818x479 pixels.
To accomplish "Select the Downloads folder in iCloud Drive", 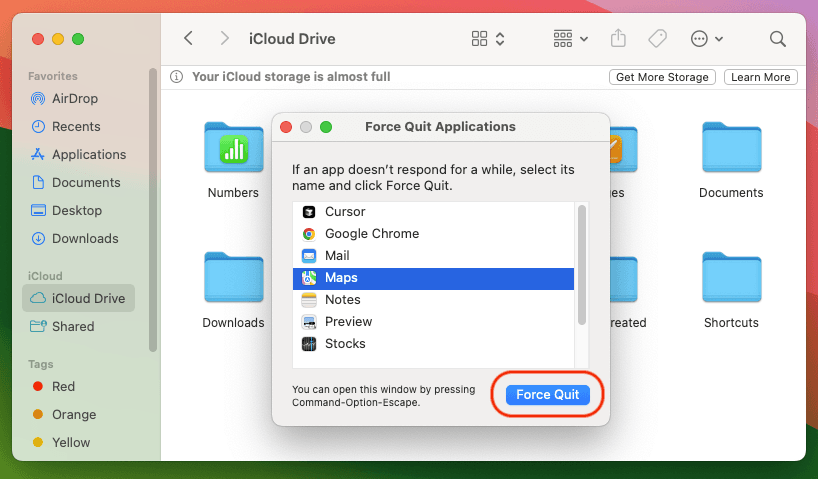I will 233,278.
